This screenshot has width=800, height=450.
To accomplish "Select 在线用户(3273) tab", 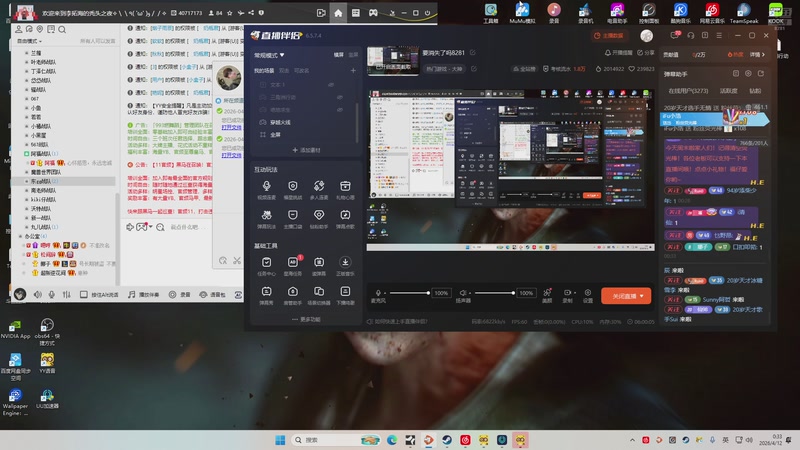I will click(x=688, y=91).
